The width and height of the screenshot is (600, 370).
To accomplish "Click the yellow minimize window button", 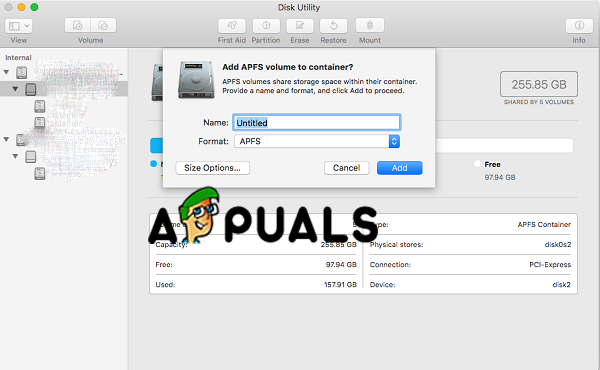I will (21, 7).
